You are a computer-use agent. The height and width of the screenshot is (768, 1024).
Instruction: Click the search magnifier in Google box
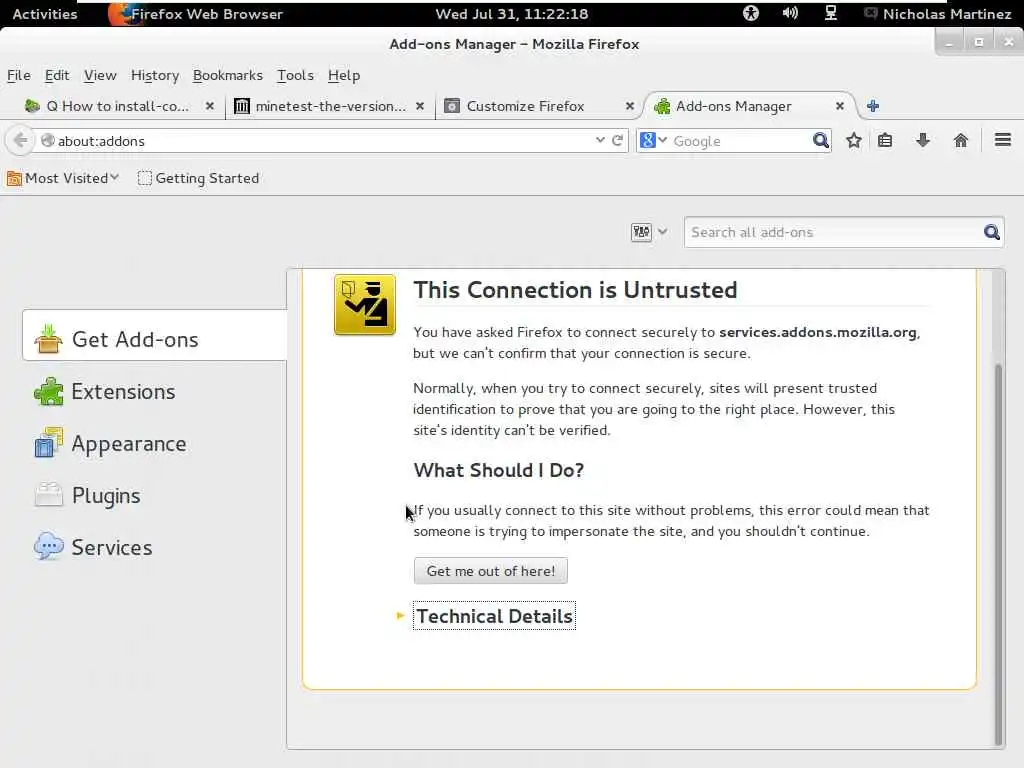point(820,140)
